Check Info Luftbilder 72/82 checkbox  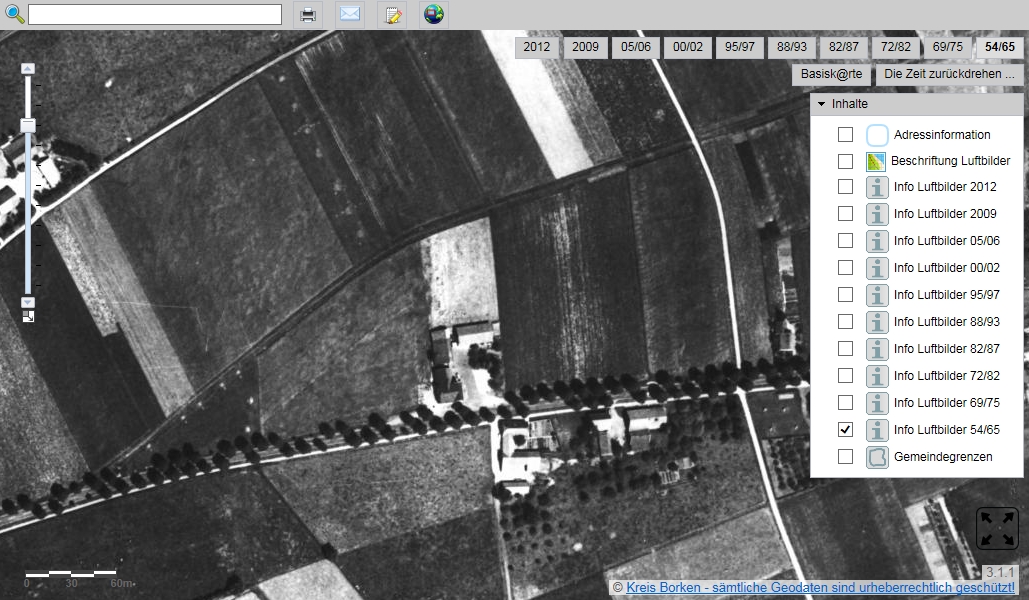tap(845, 375)
